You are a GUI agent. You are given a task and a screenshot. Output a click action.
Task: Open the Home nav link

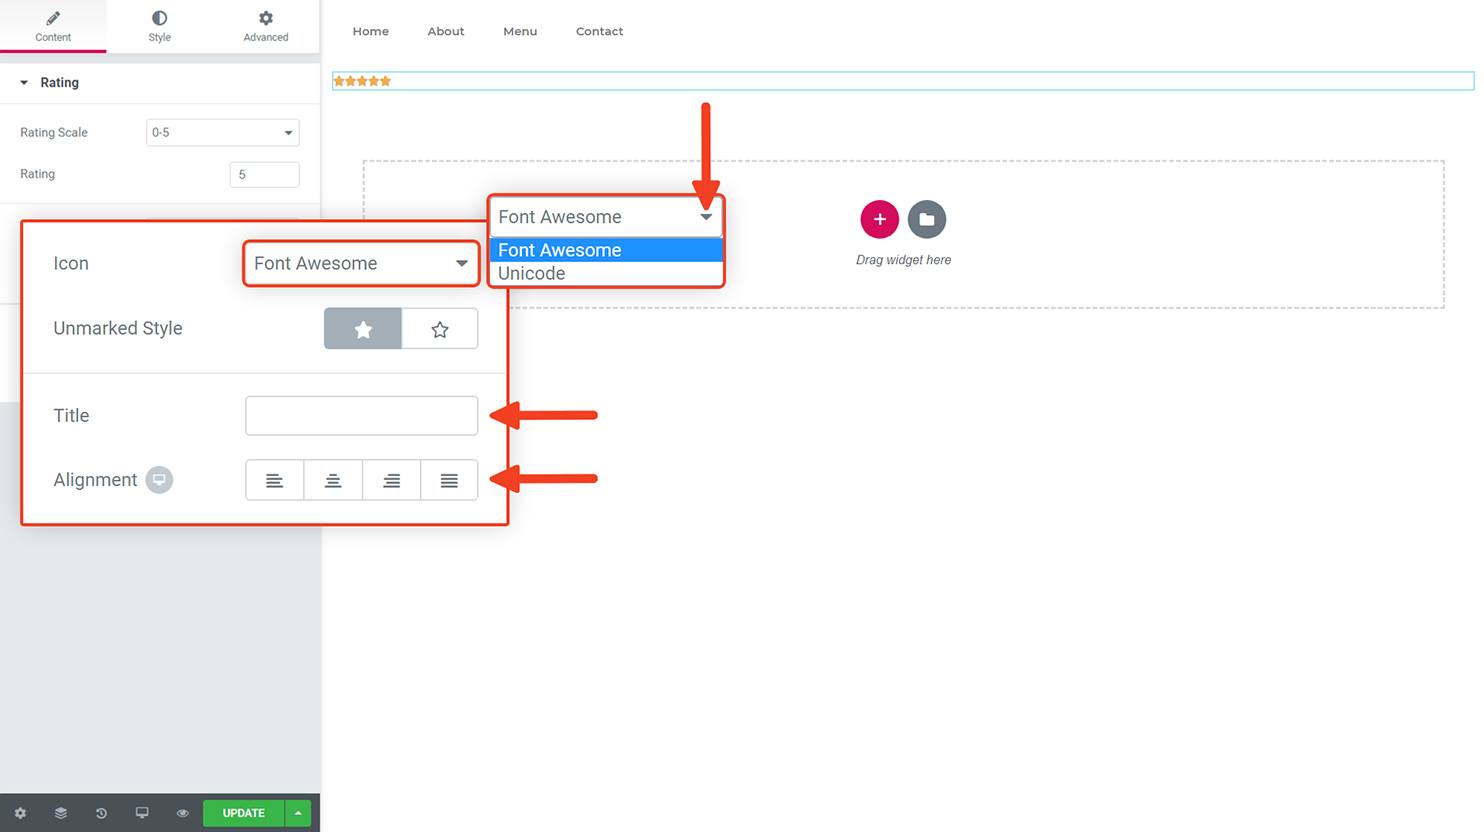point(370,31)
